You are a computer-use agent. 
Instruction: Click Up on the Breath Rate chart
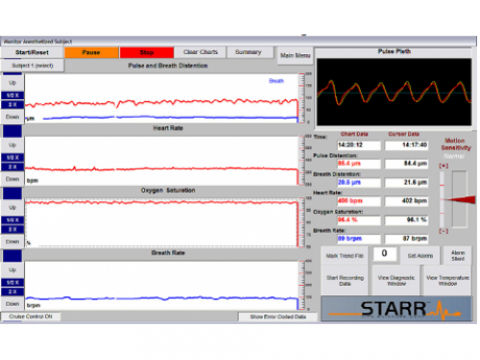(12, 270)
